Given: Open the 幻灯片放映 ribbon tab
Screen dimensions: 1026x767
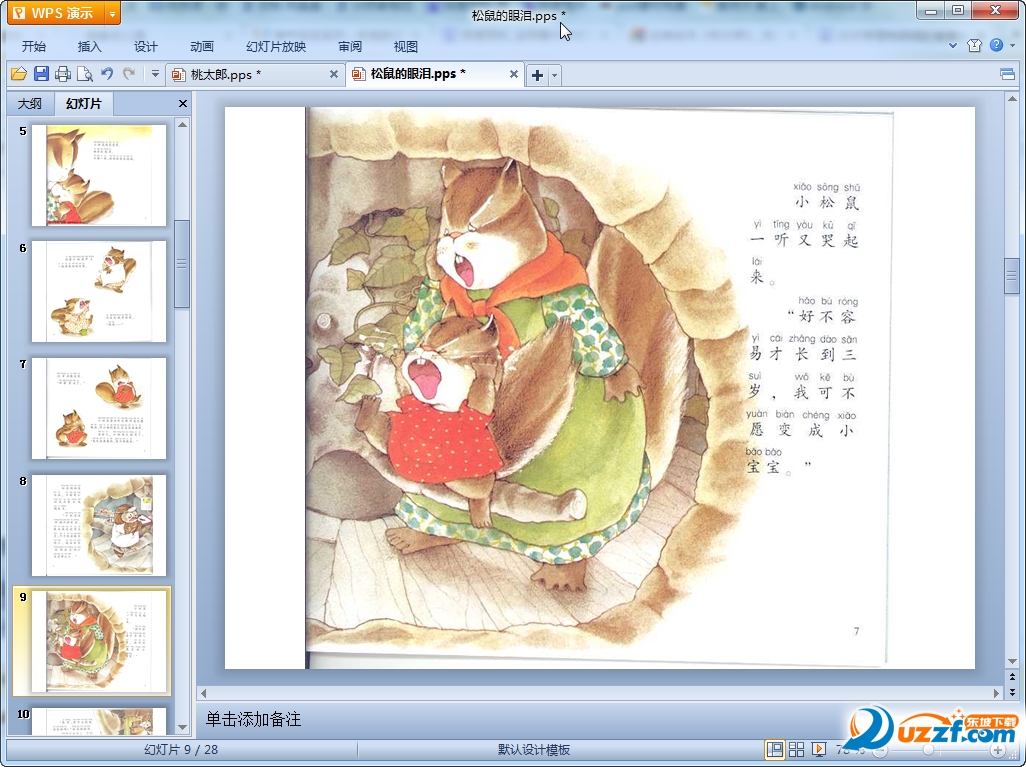Looking at the screenshot, I should [275, 46].
